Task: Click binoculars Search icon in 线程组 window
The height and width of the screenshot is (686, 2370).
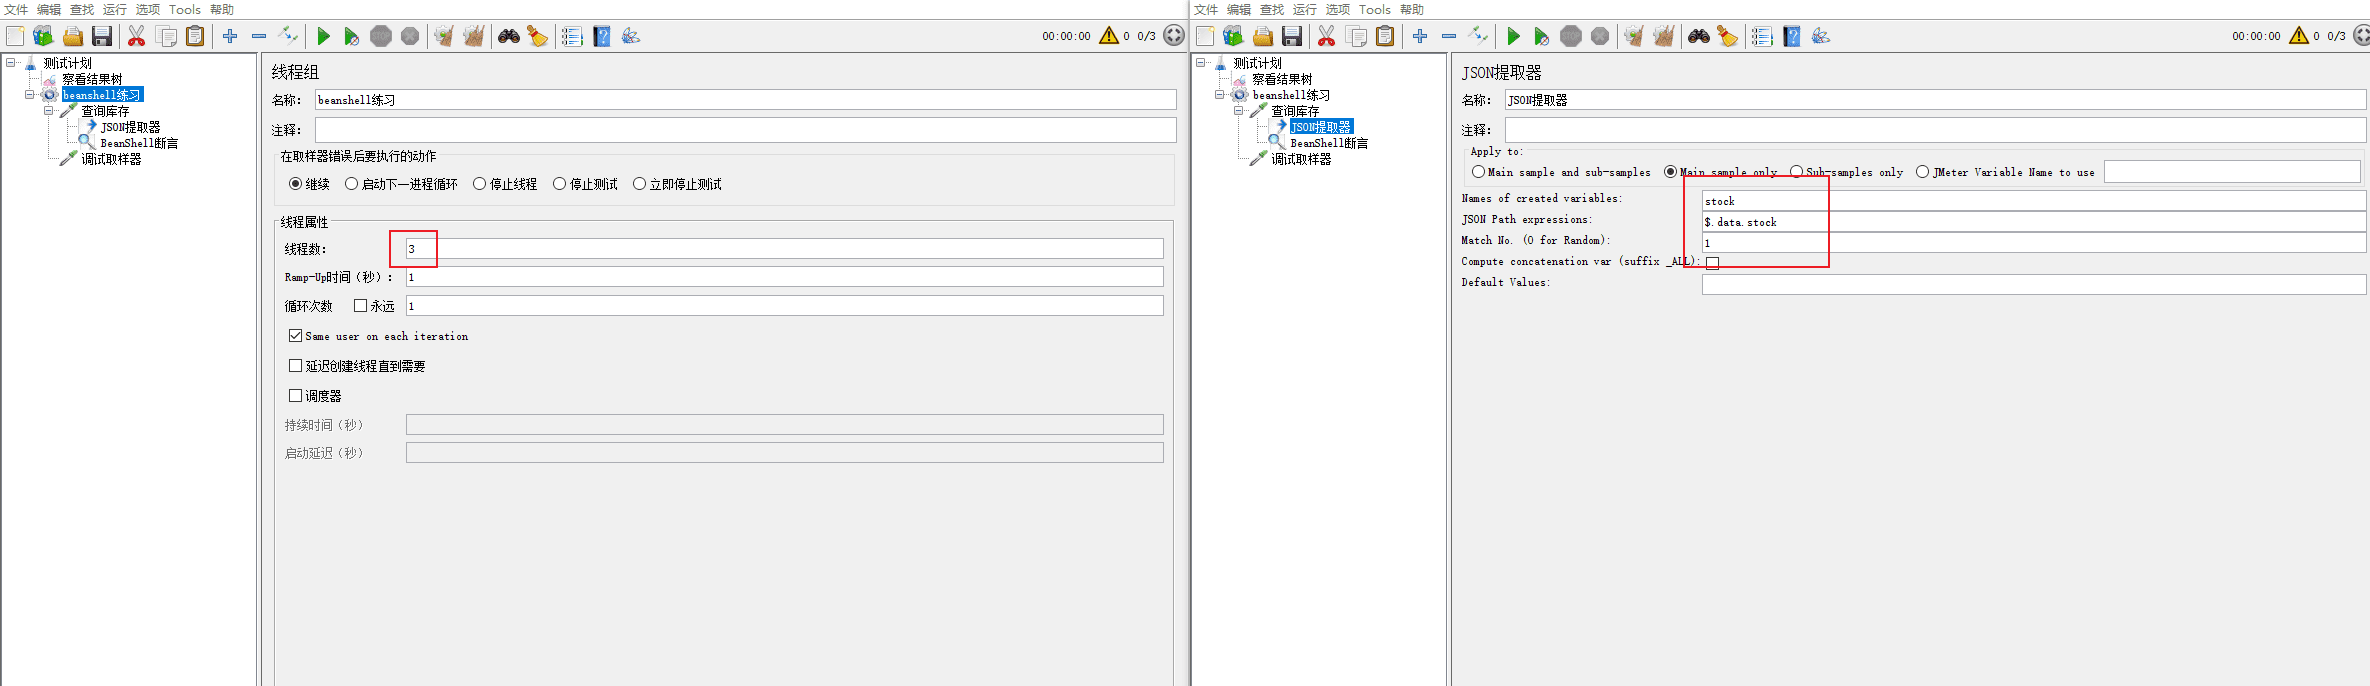Action: 509,36
